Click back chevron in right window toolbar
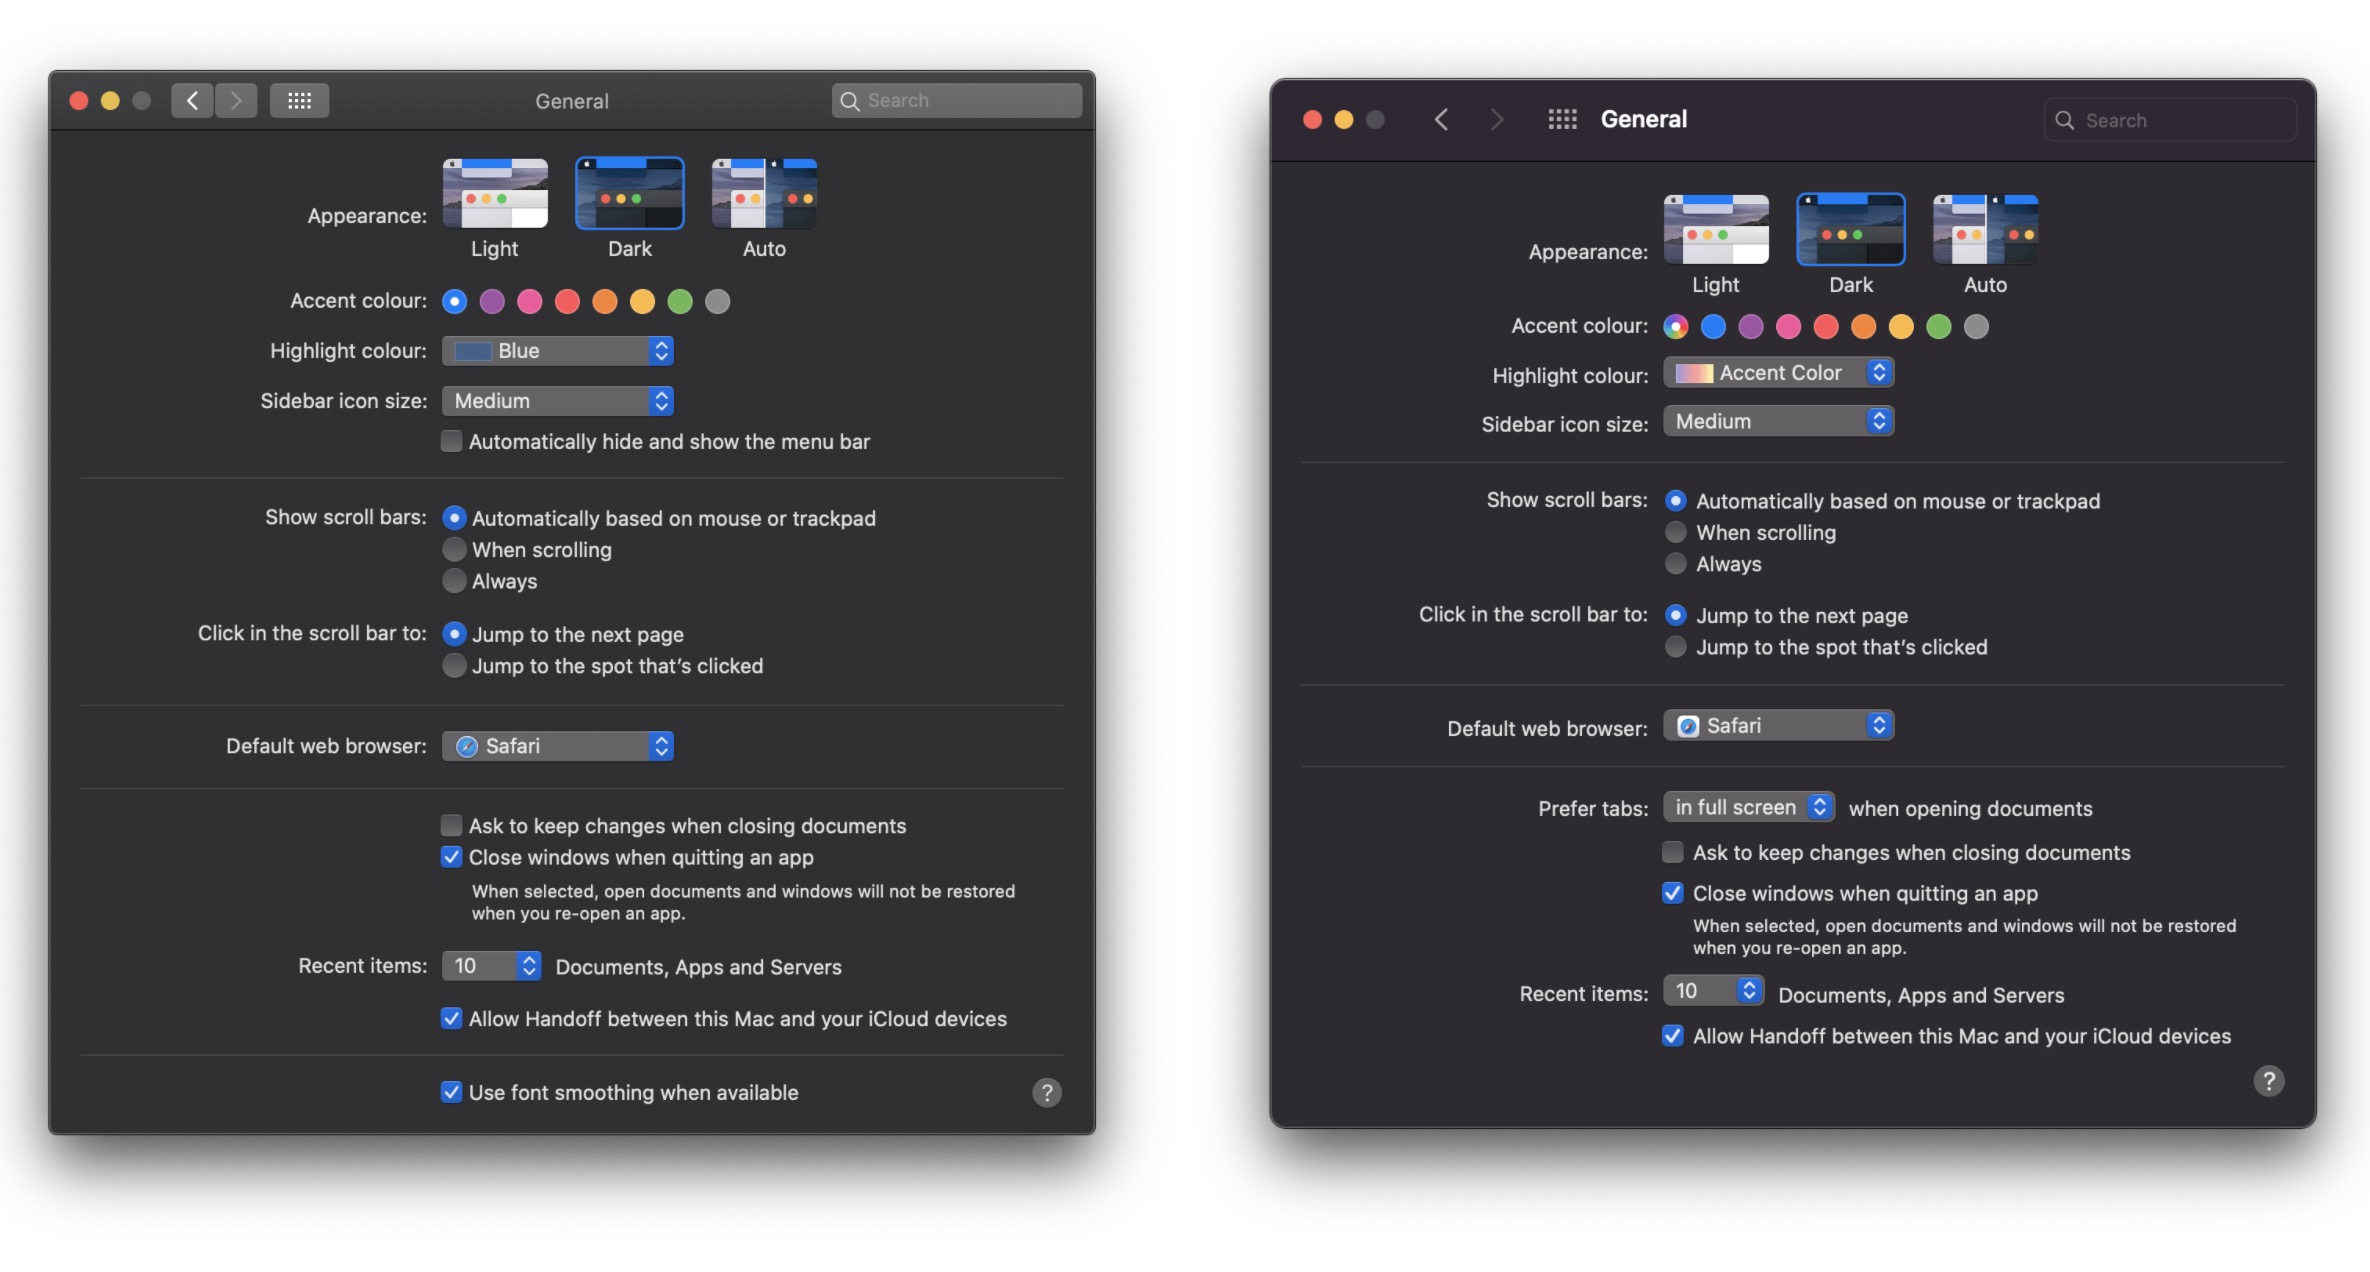This screenshot has width=2370, height=1272. click(1441, 120)
